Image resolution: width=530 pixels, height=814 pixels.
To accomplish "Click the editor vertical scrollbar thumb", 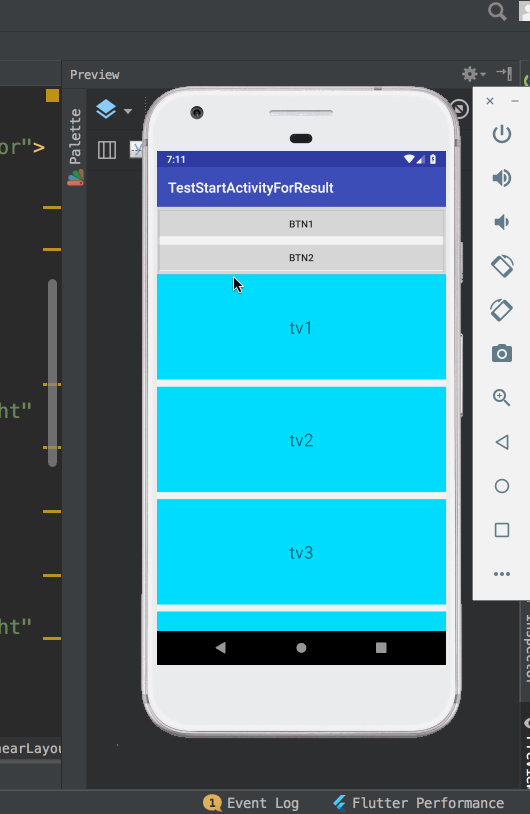I will 52,373.
